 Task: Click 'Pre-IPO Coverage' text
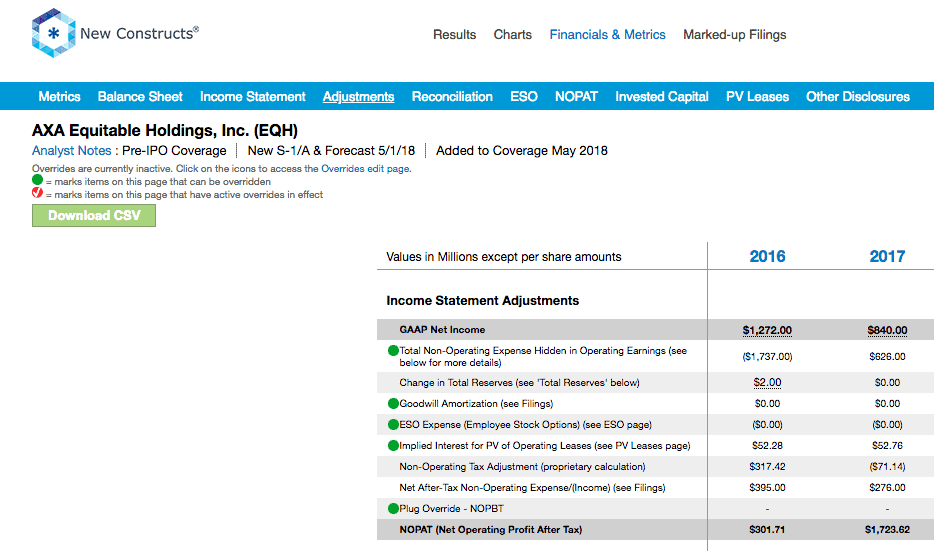pos(174,151)
